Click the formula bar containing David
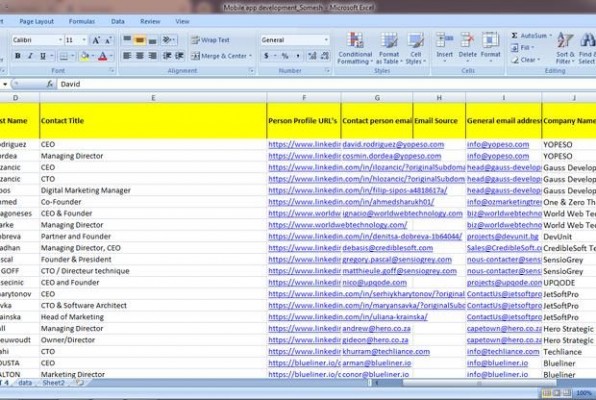This screenshot has width=596, height=400. [326, 84]
